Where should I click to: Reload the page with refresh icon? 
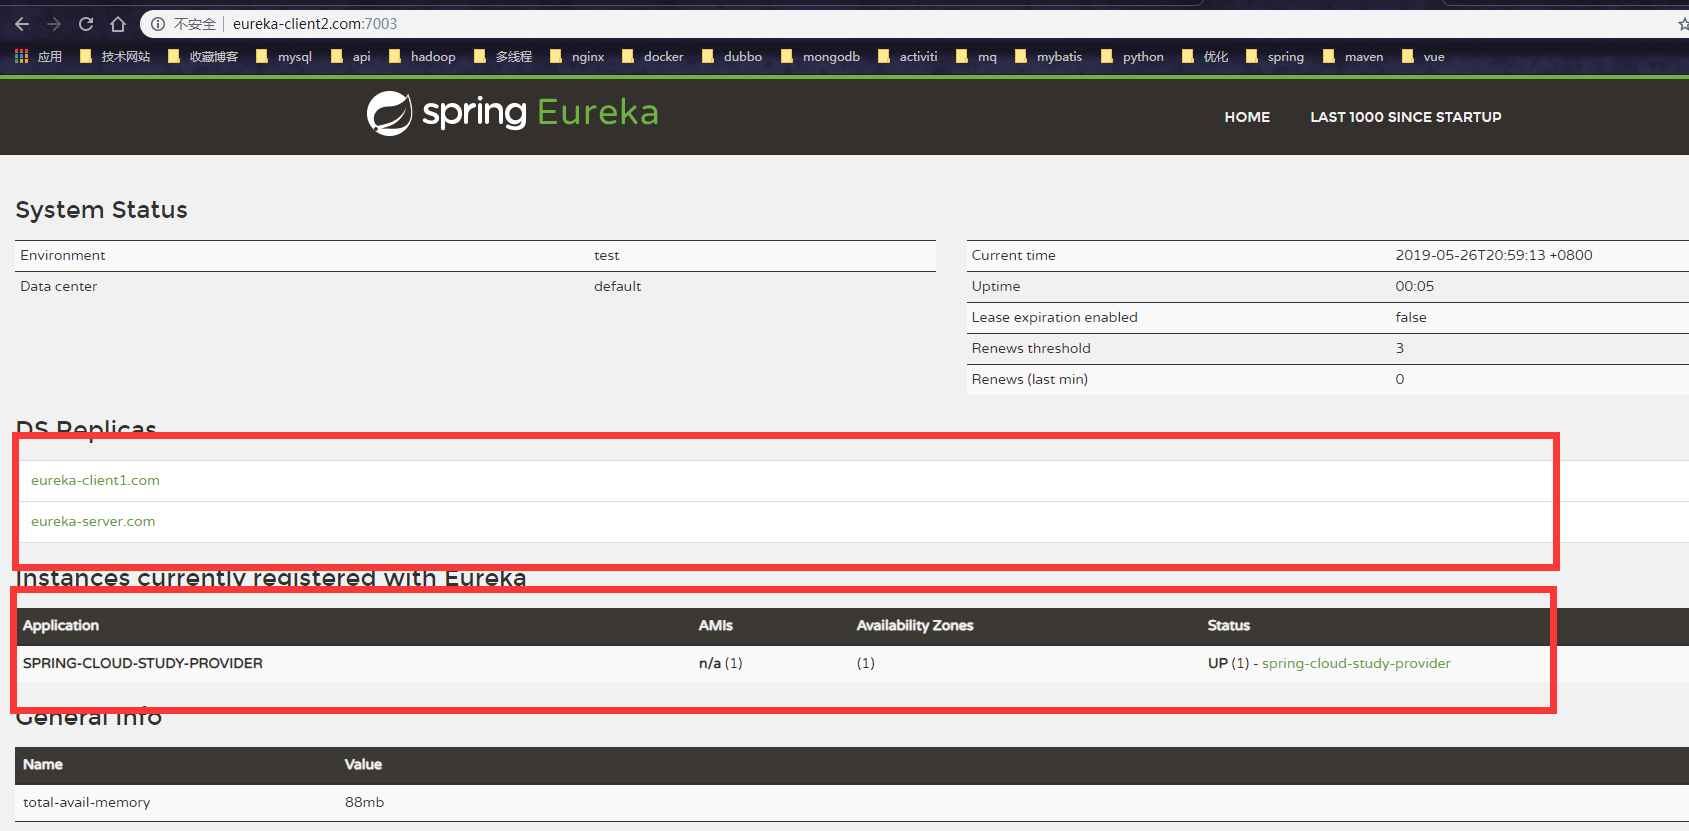[86, 24]
